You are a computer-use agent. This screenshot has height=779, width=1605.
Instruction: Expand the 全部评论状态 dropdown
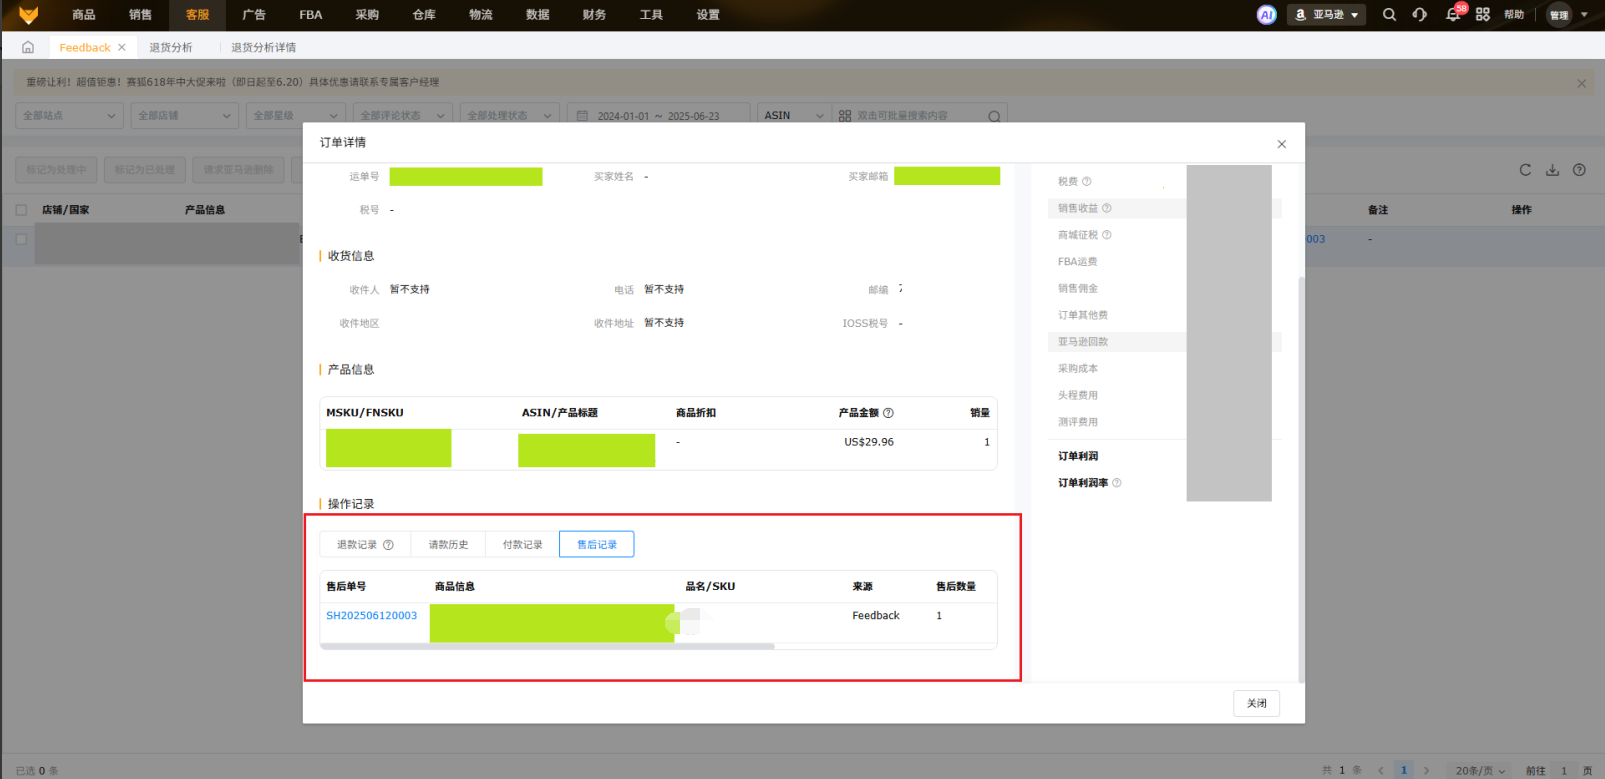(402, 116)
